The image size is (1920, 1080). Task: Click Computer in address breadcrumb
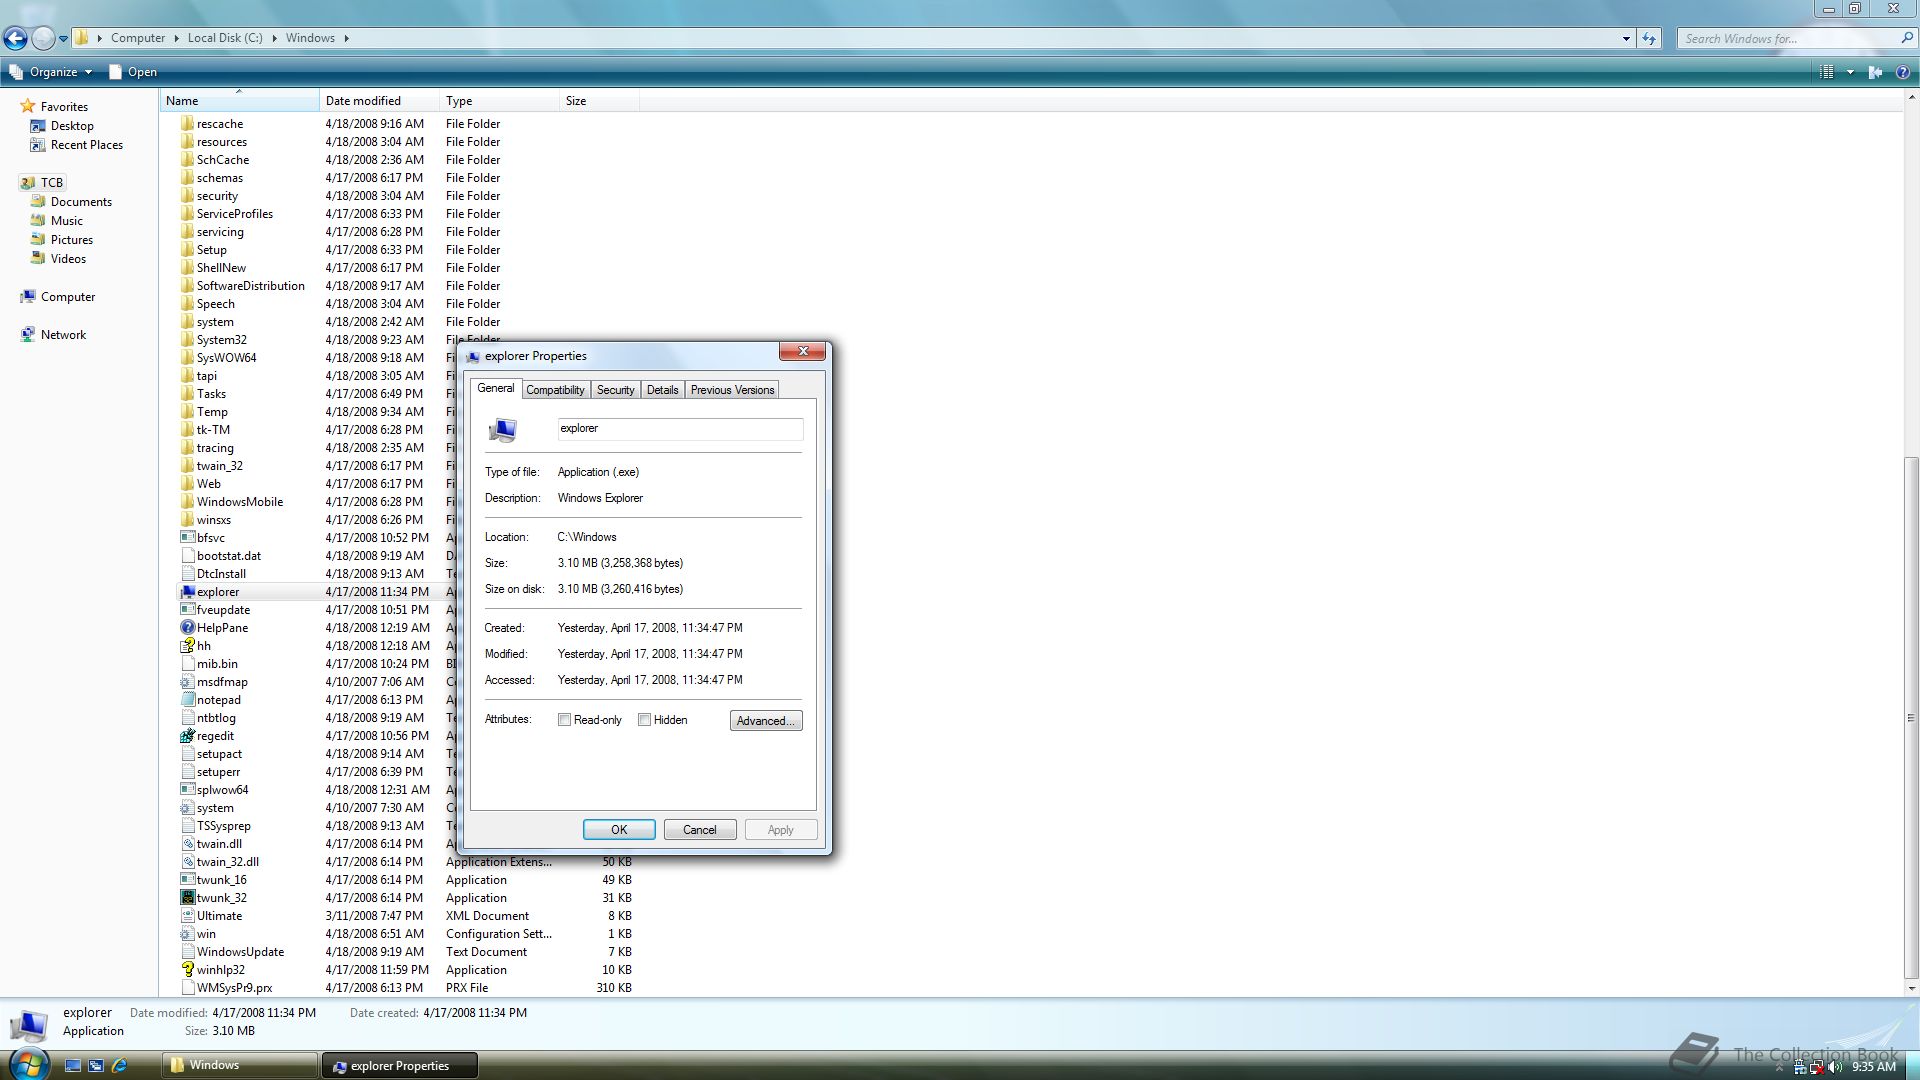point(138,38)
